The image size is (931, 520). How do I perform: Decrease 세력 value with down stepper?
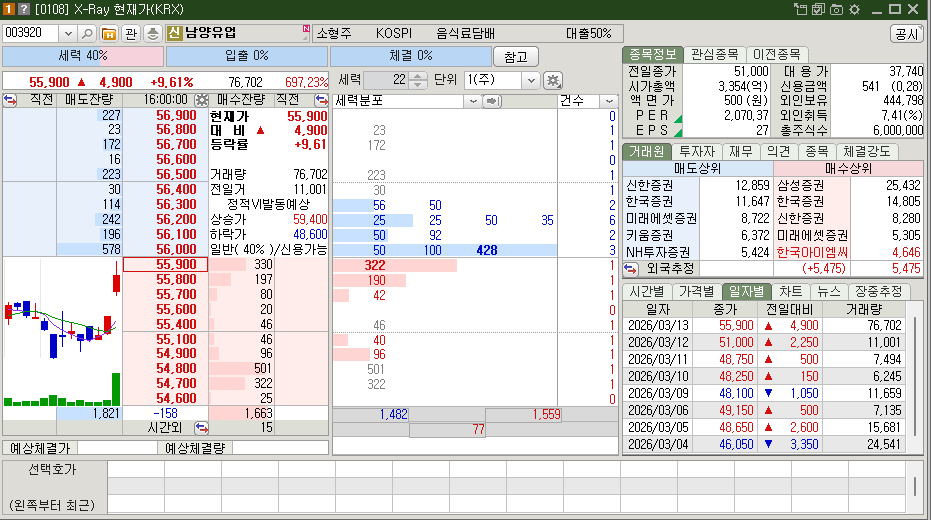417,84
